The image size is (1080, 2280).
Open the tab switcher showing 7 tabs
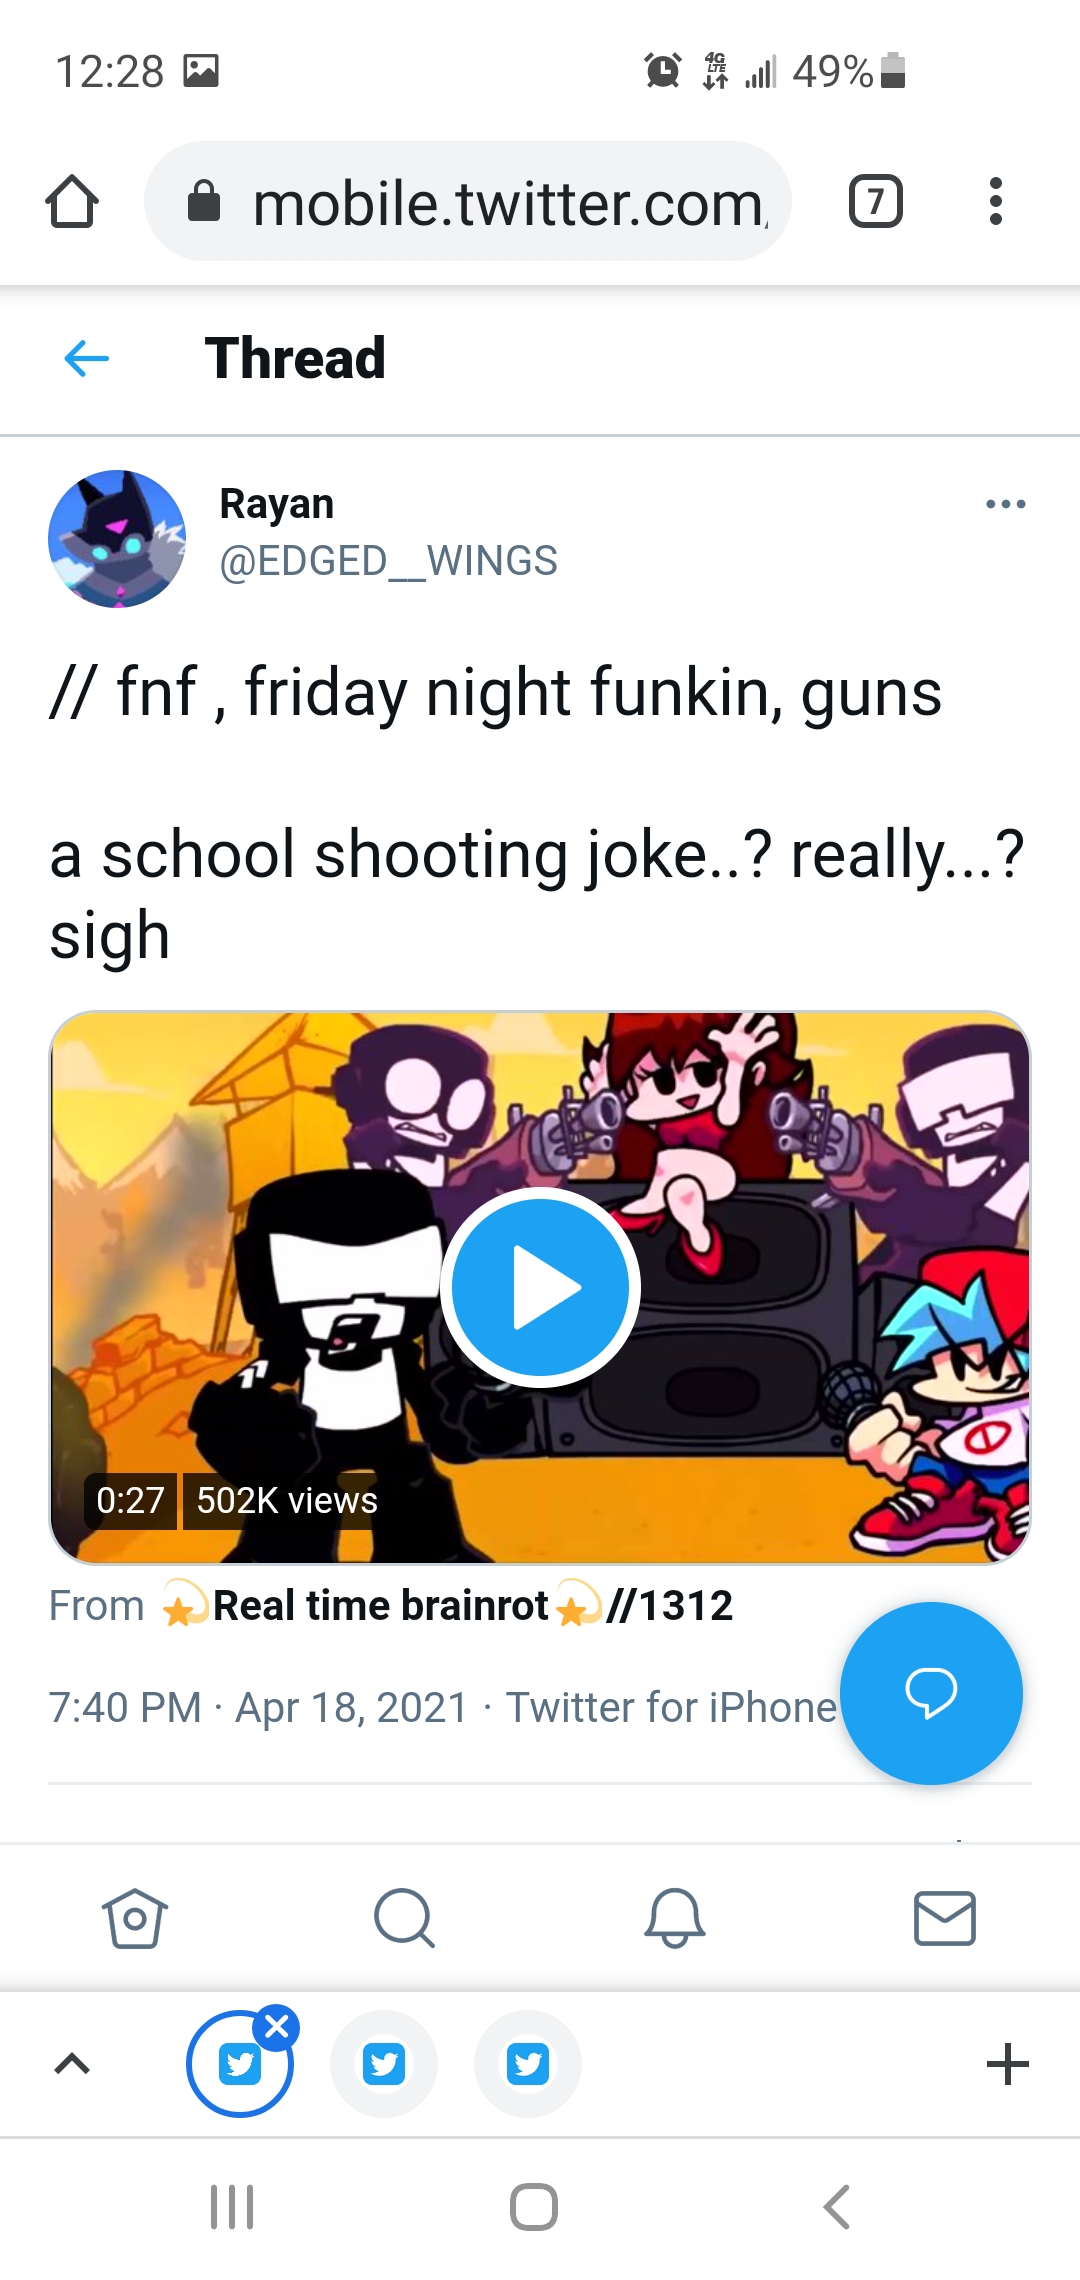[875, 201]
